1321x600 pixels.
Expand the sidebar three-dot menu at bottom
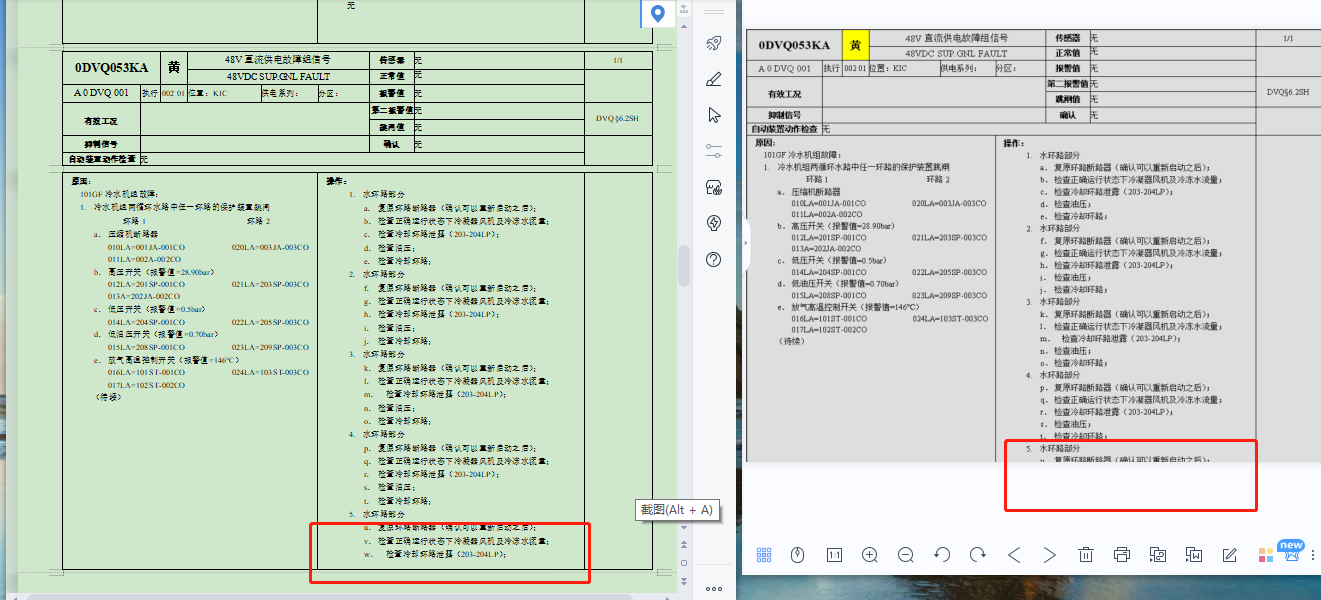(x=714, y=589)
